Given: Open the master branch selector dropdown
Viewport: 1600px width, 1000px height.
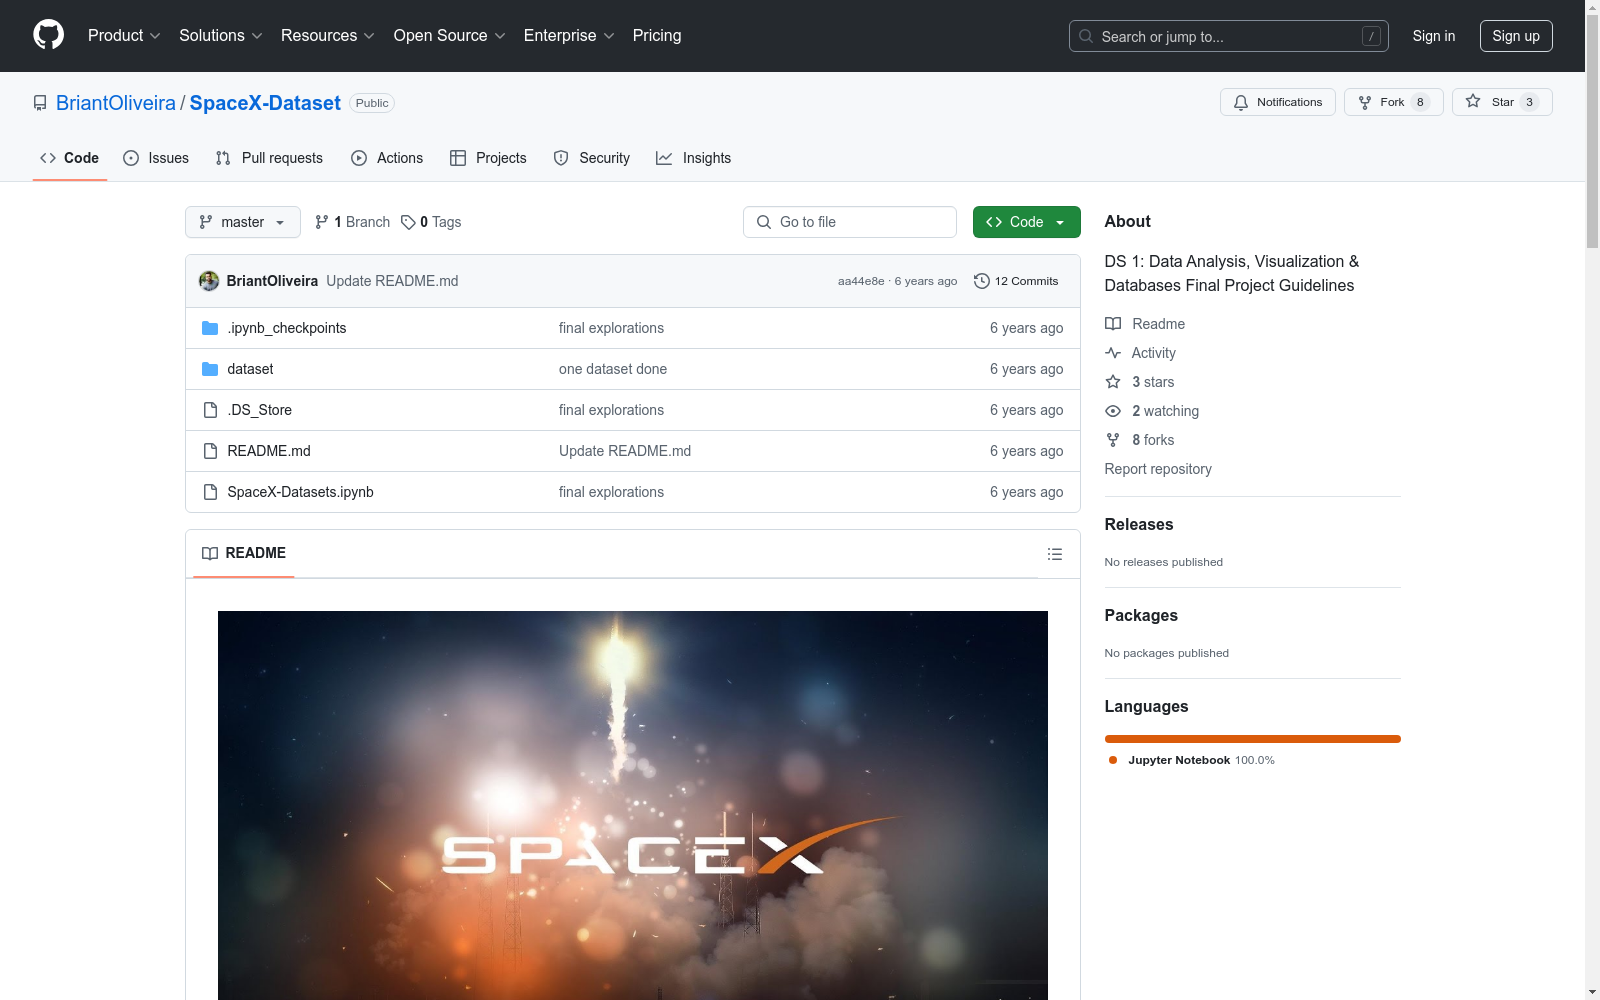Looking at the screenshot, I should tap(243, 222).
